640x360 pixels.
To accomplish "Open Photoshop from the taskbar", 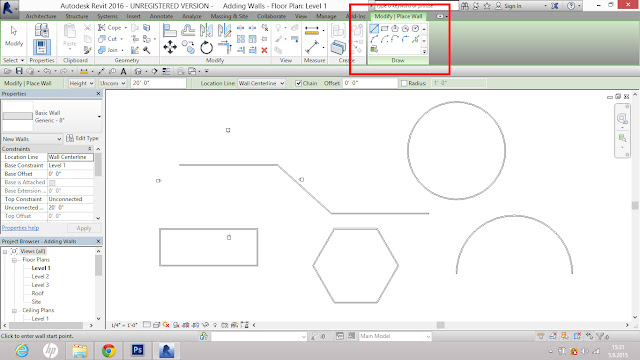I will click(x=138, y=350).
